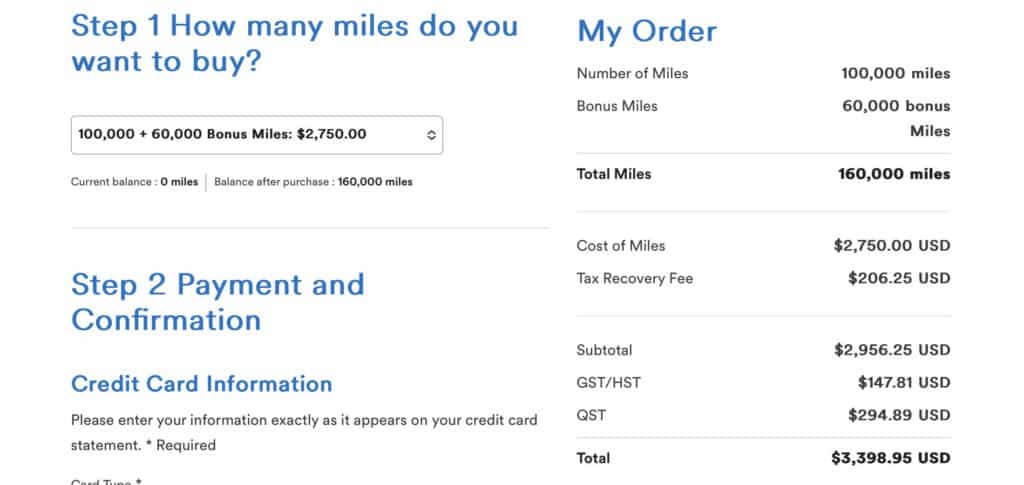Screen dimensions: 1024x485
Task: Click the Total Miles label
Action: [x=614, y=174]
